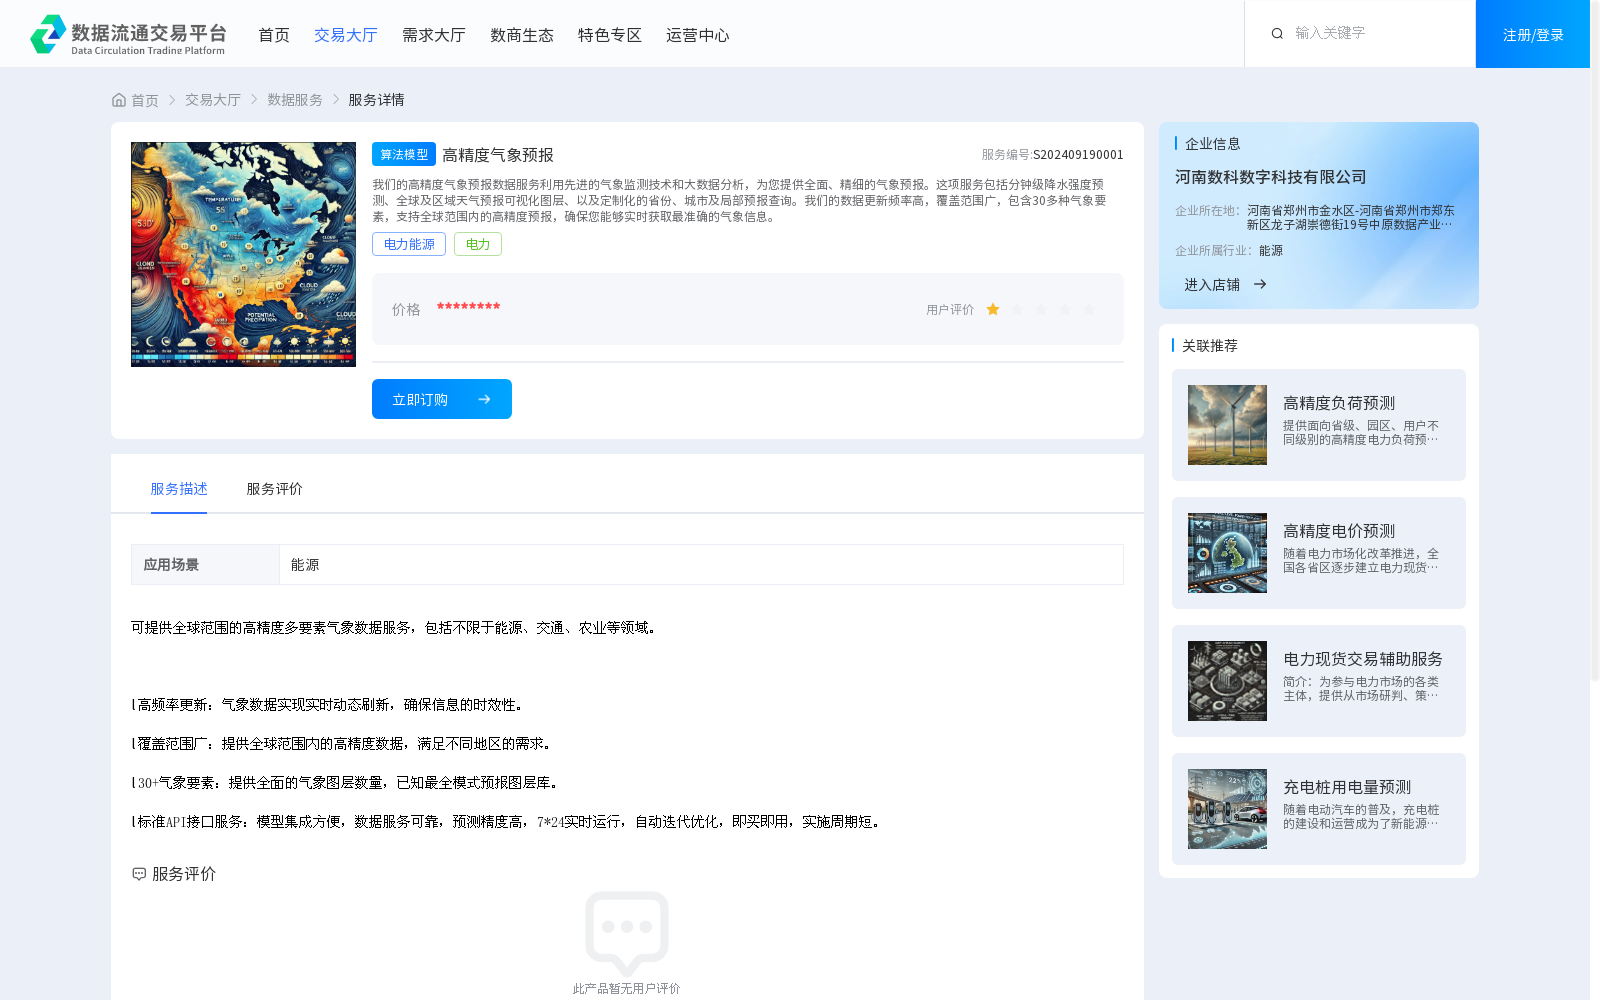The image size is (1600, 1000).
Task: Open 交易大厅 in the top navigation
Action: point(346,35)
